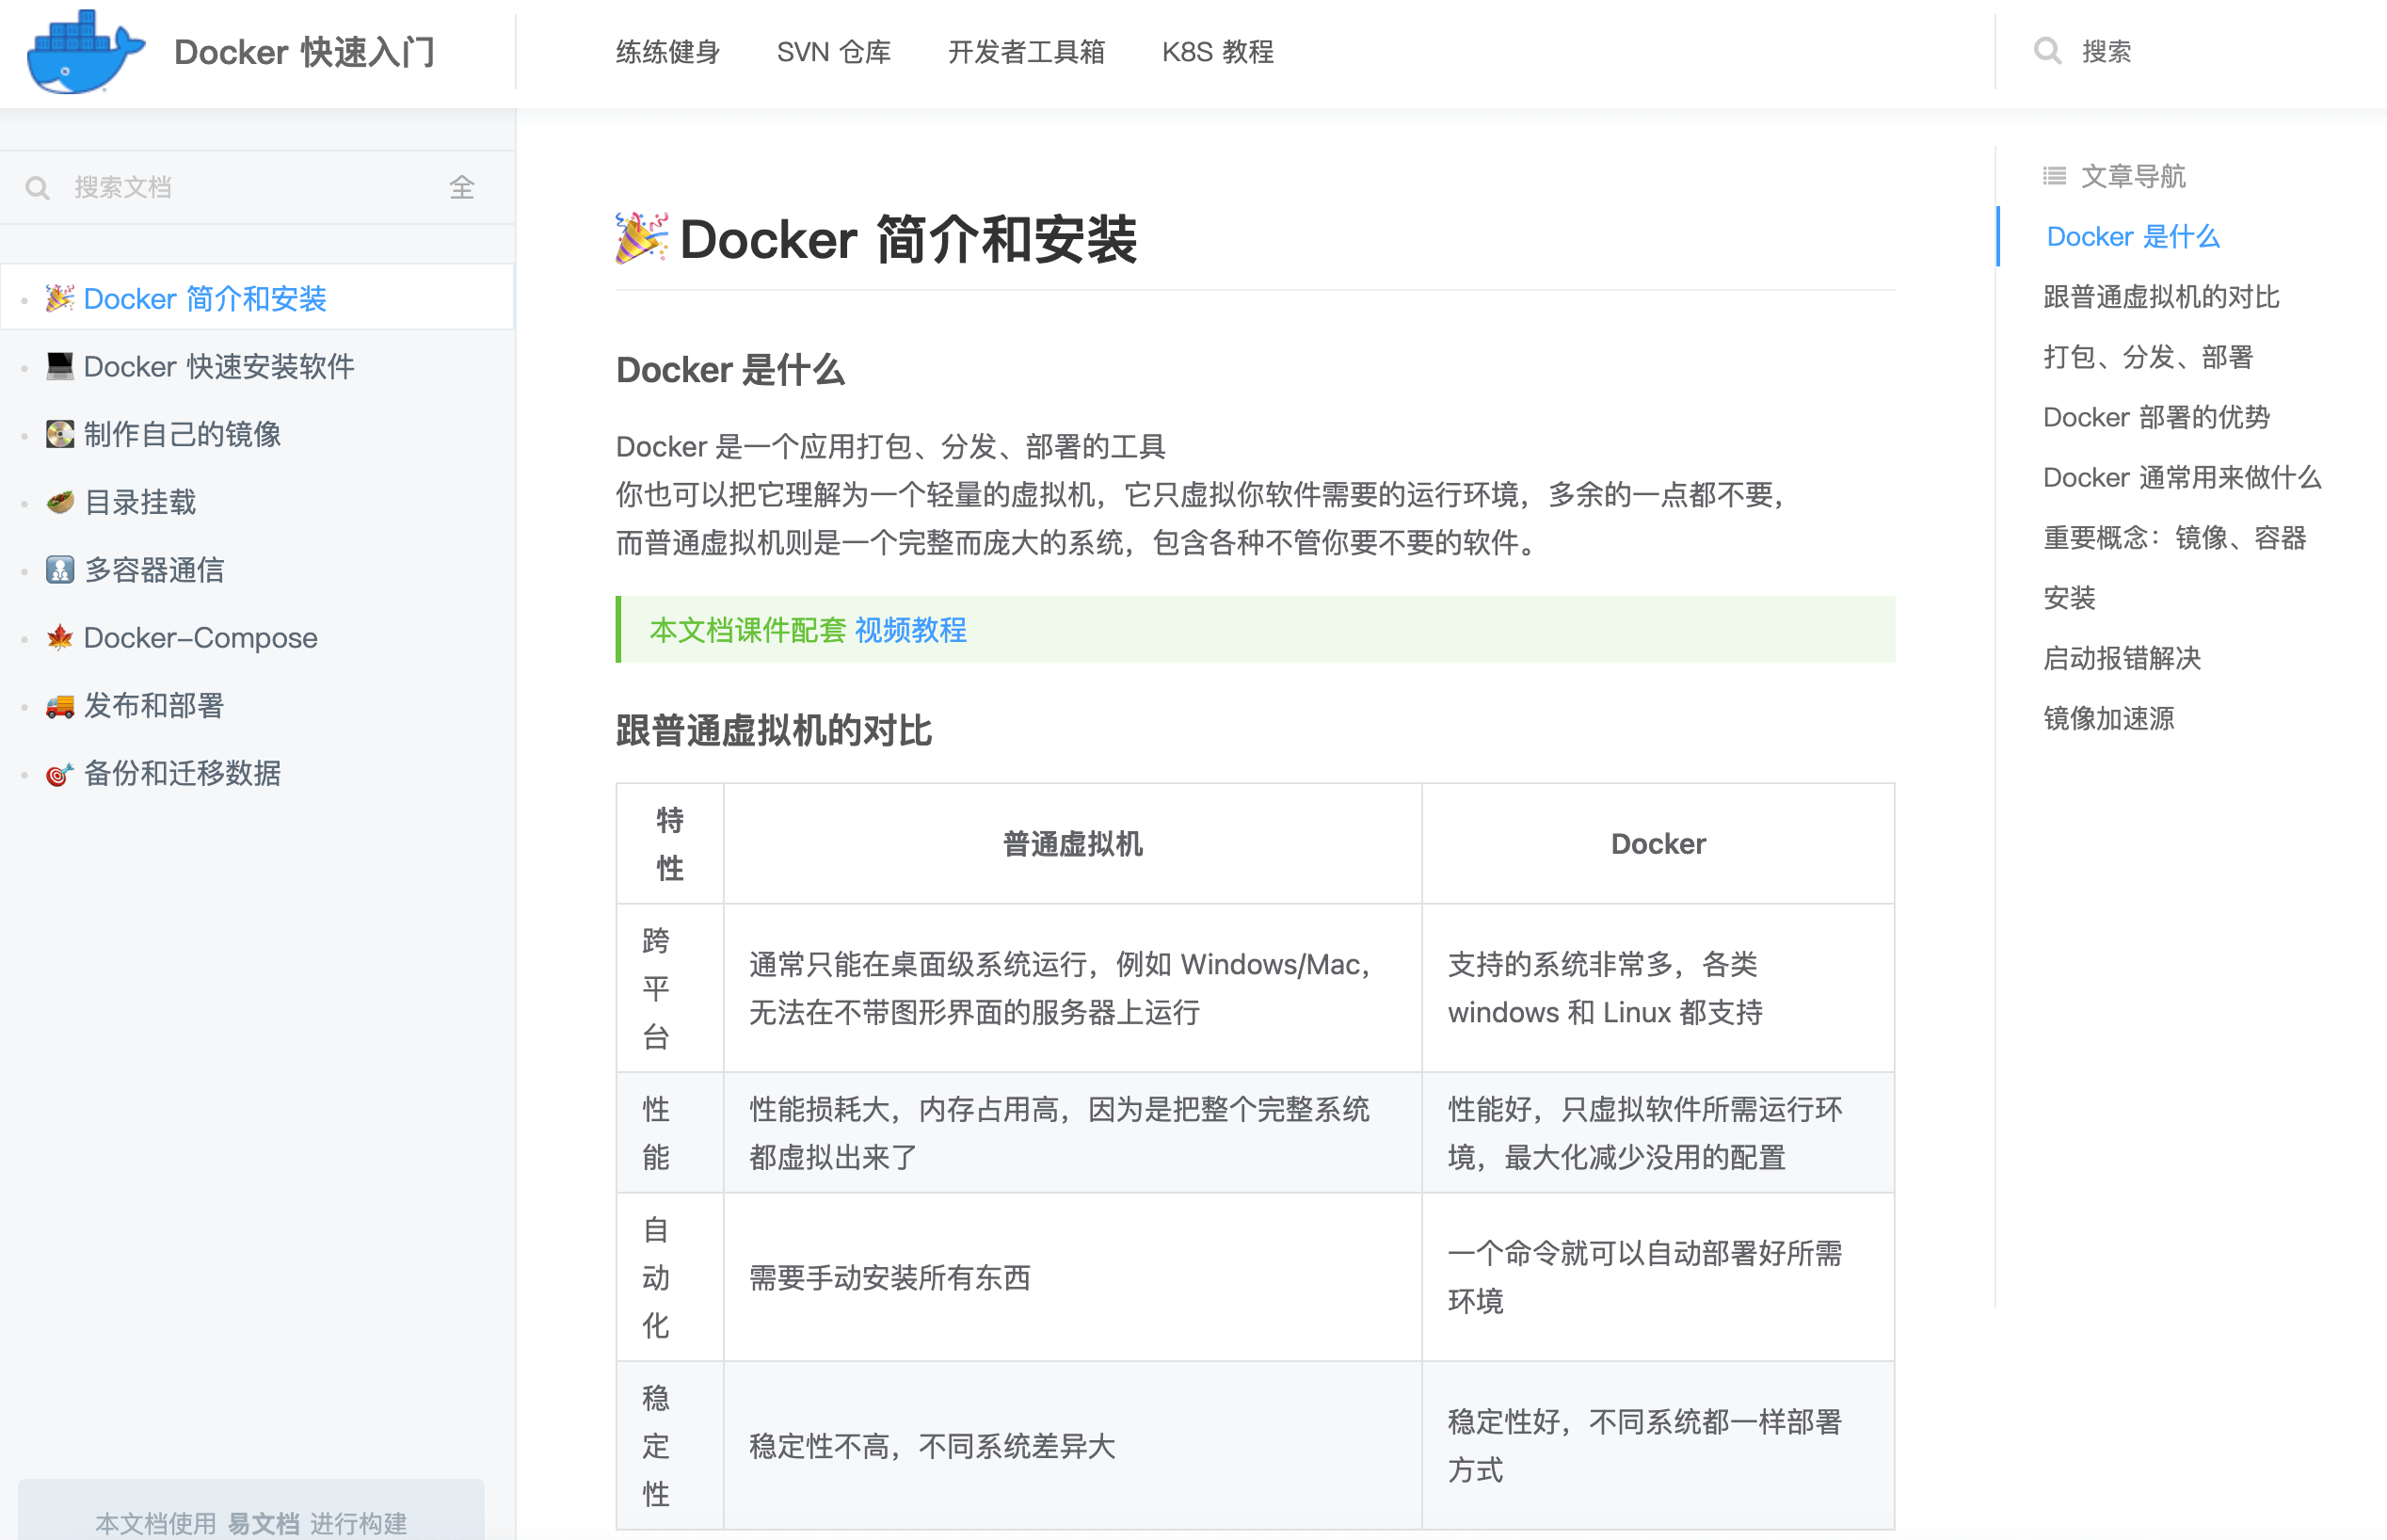Click the party popper emoji in page title
The width and height of the screenshot is (2387, 1540).
[x=641, y=238]
